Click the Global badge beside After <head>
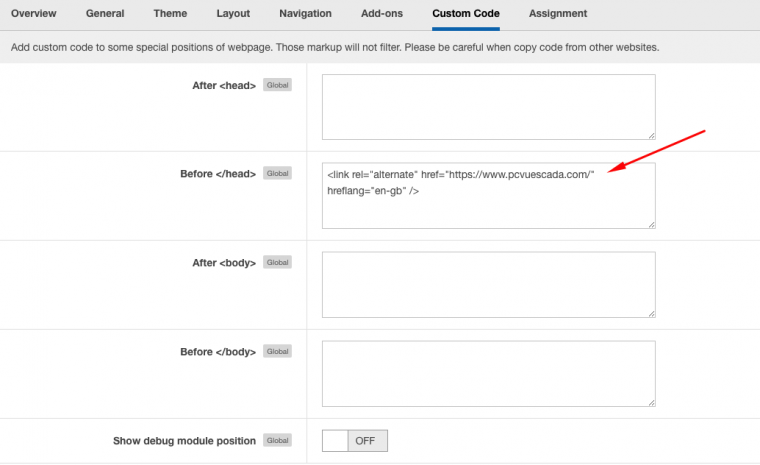760x465 pixels. click(x=277, y=85)
